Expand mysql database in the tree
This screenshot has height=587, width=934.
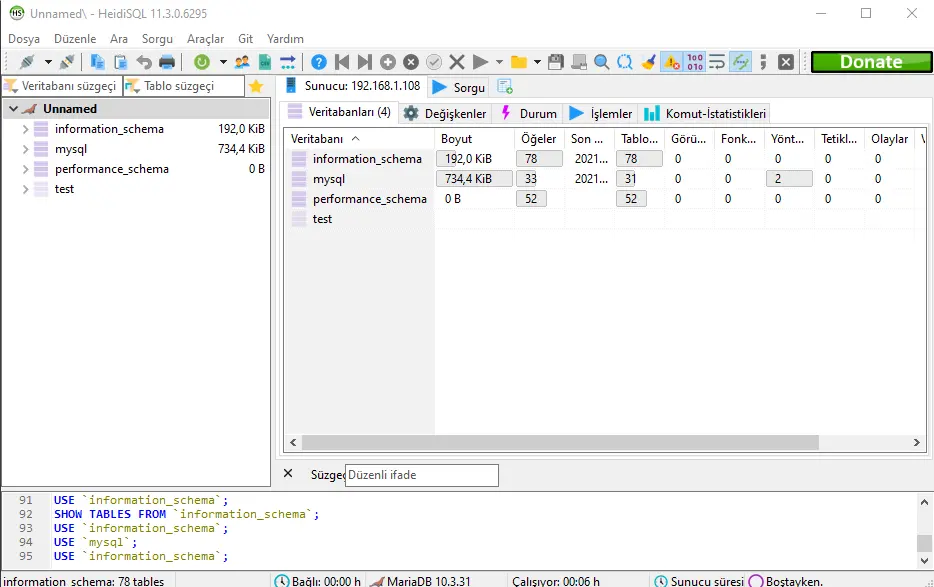(x=25, y=149)
